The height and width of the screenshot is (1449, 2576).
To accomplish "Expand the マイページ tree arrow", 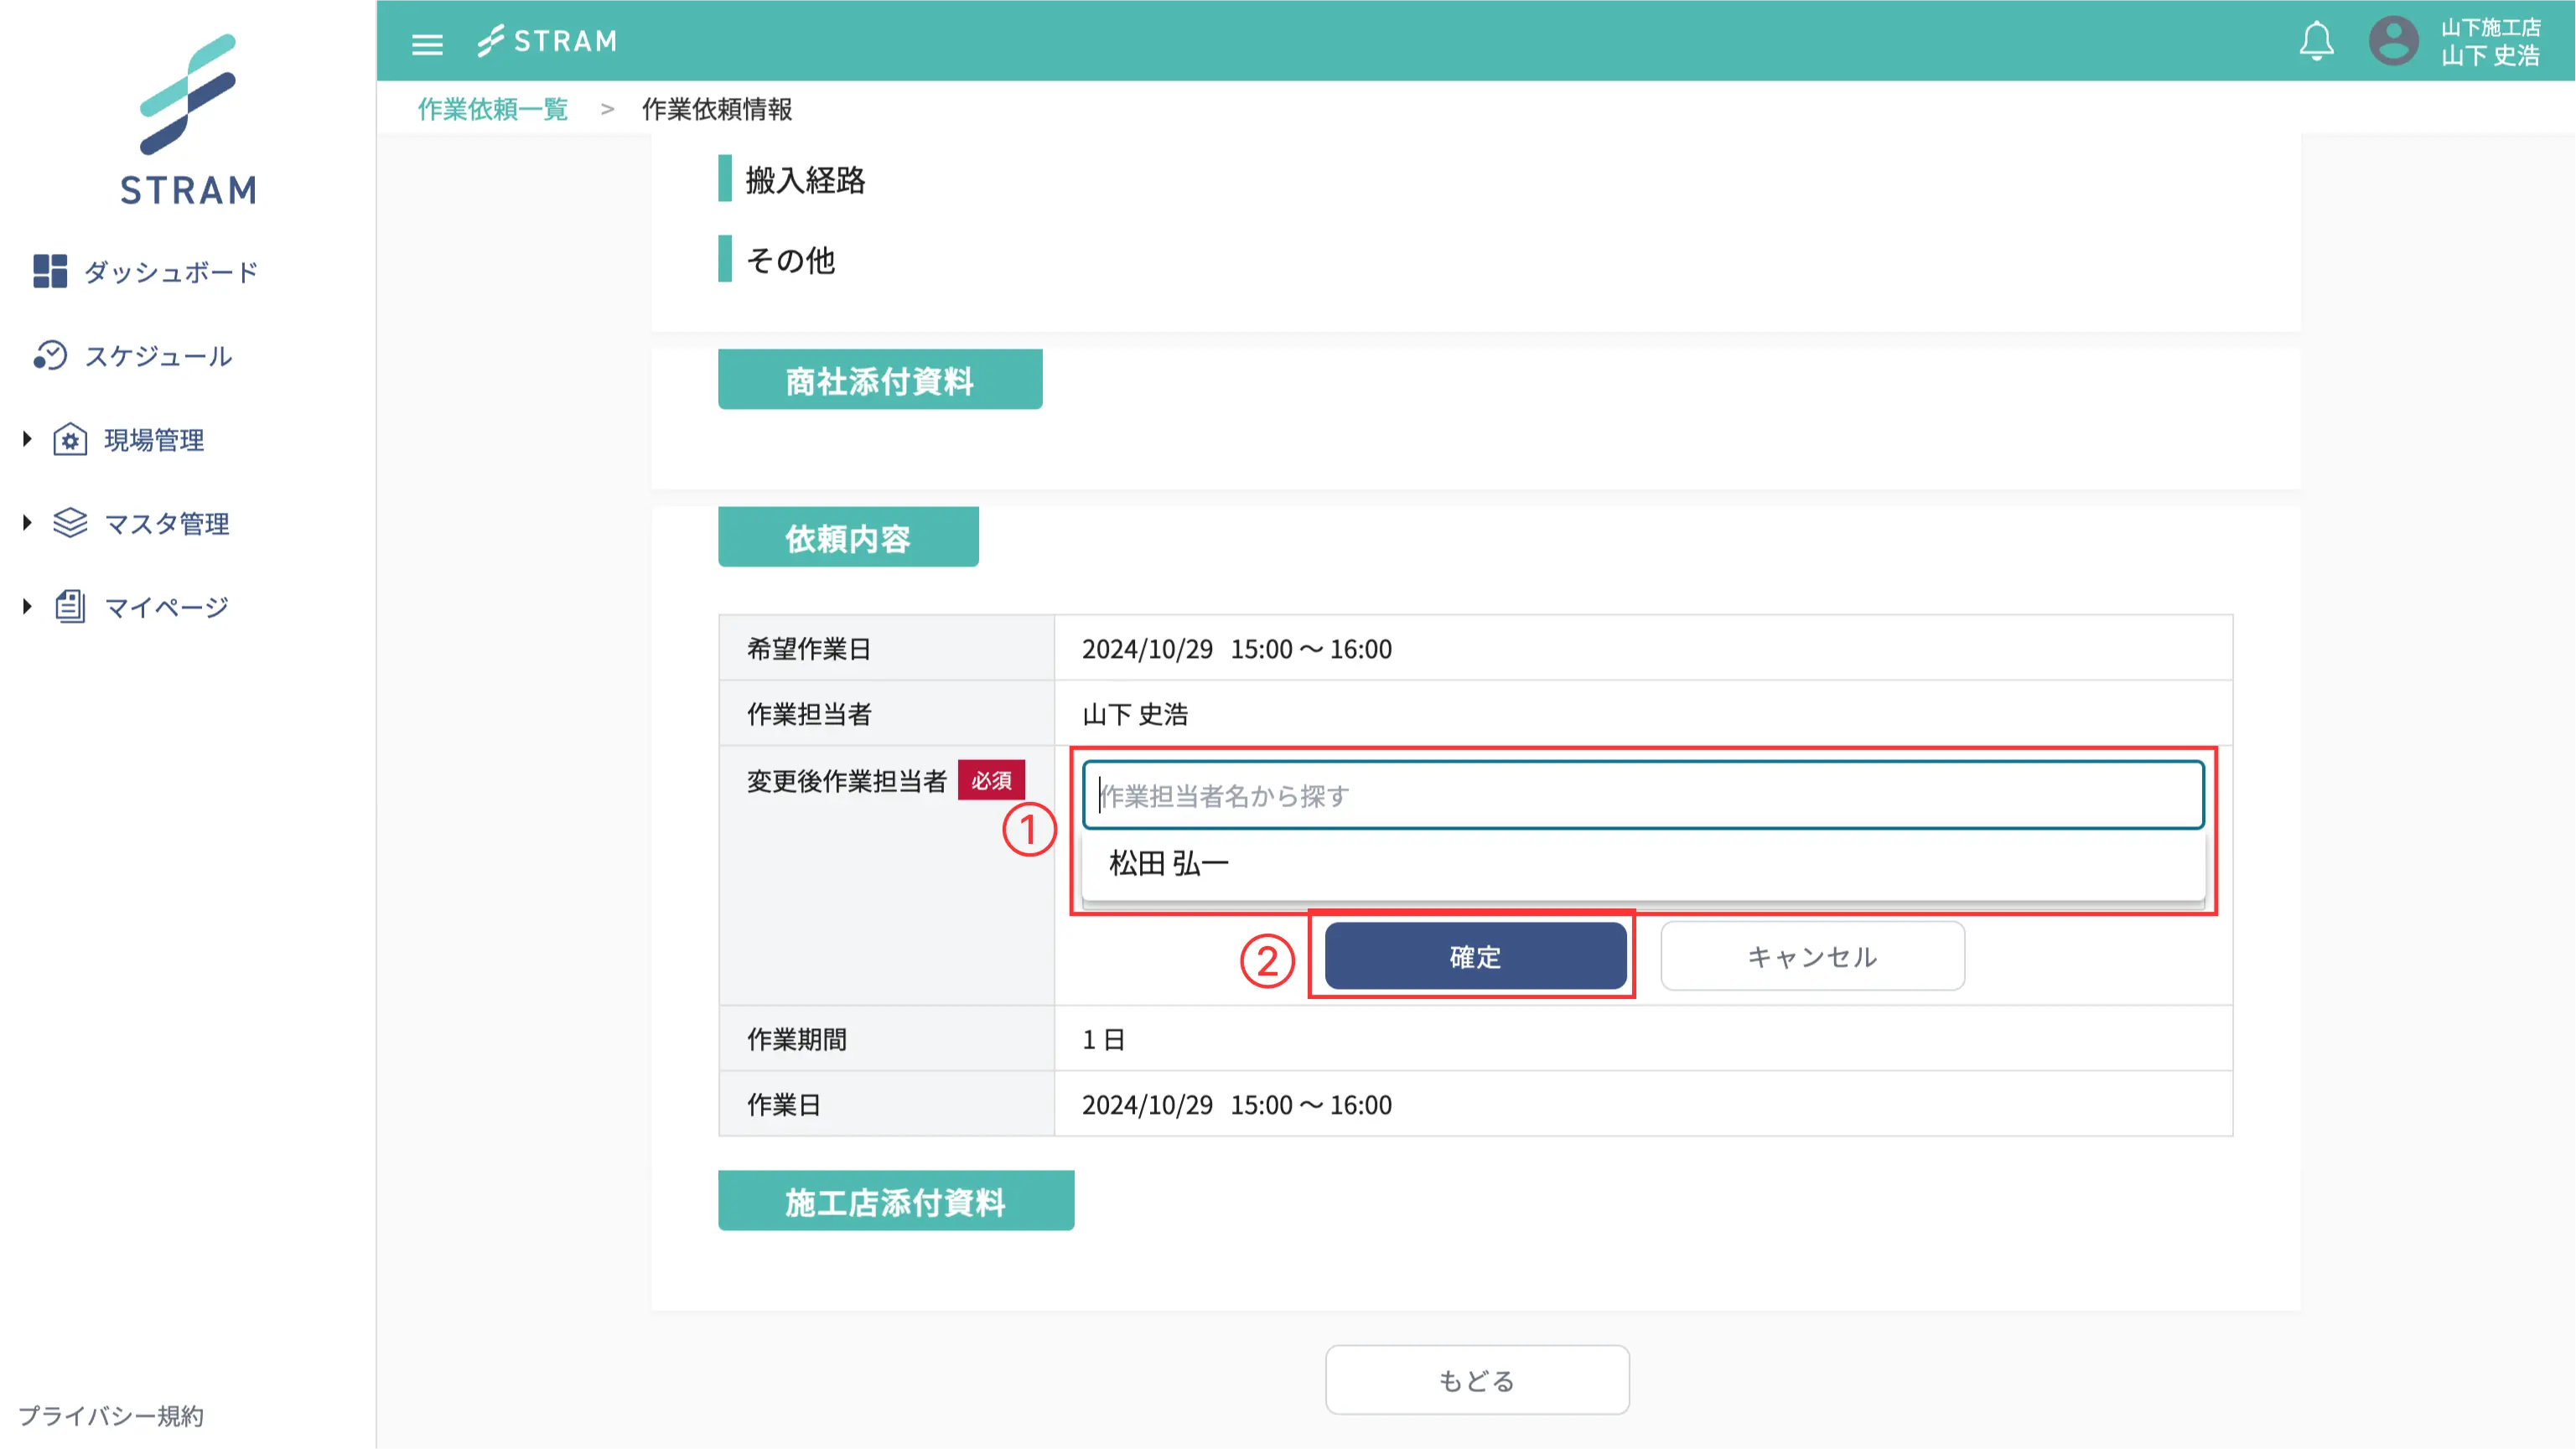I will pos(27,606).
